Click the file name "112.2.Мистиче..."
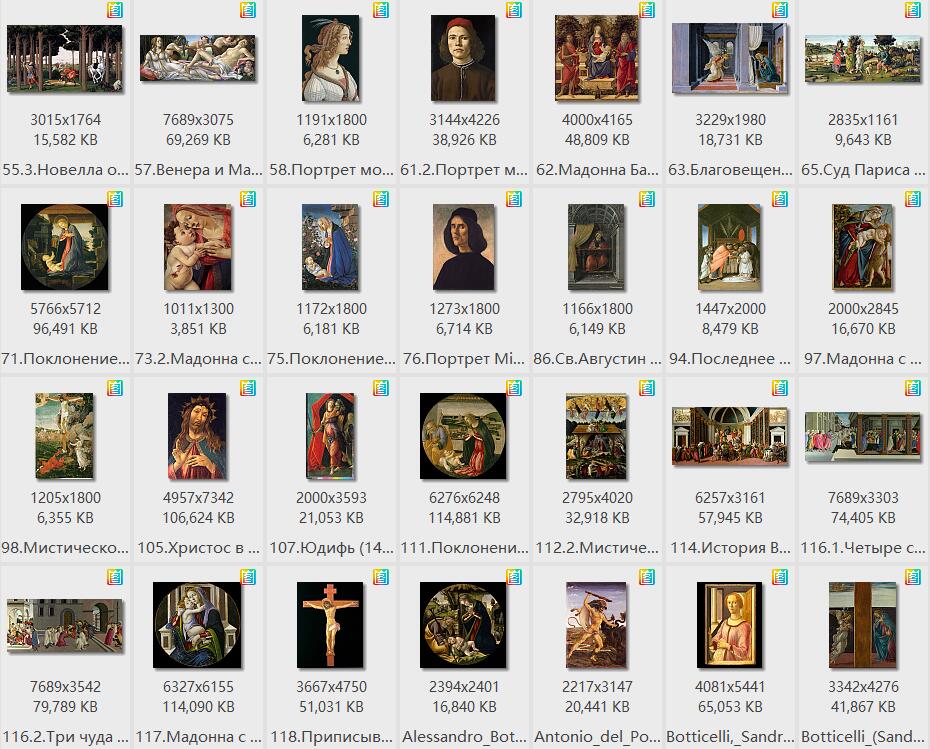Image resolution: width=930 pixels, height=749 pixels. 597,548
